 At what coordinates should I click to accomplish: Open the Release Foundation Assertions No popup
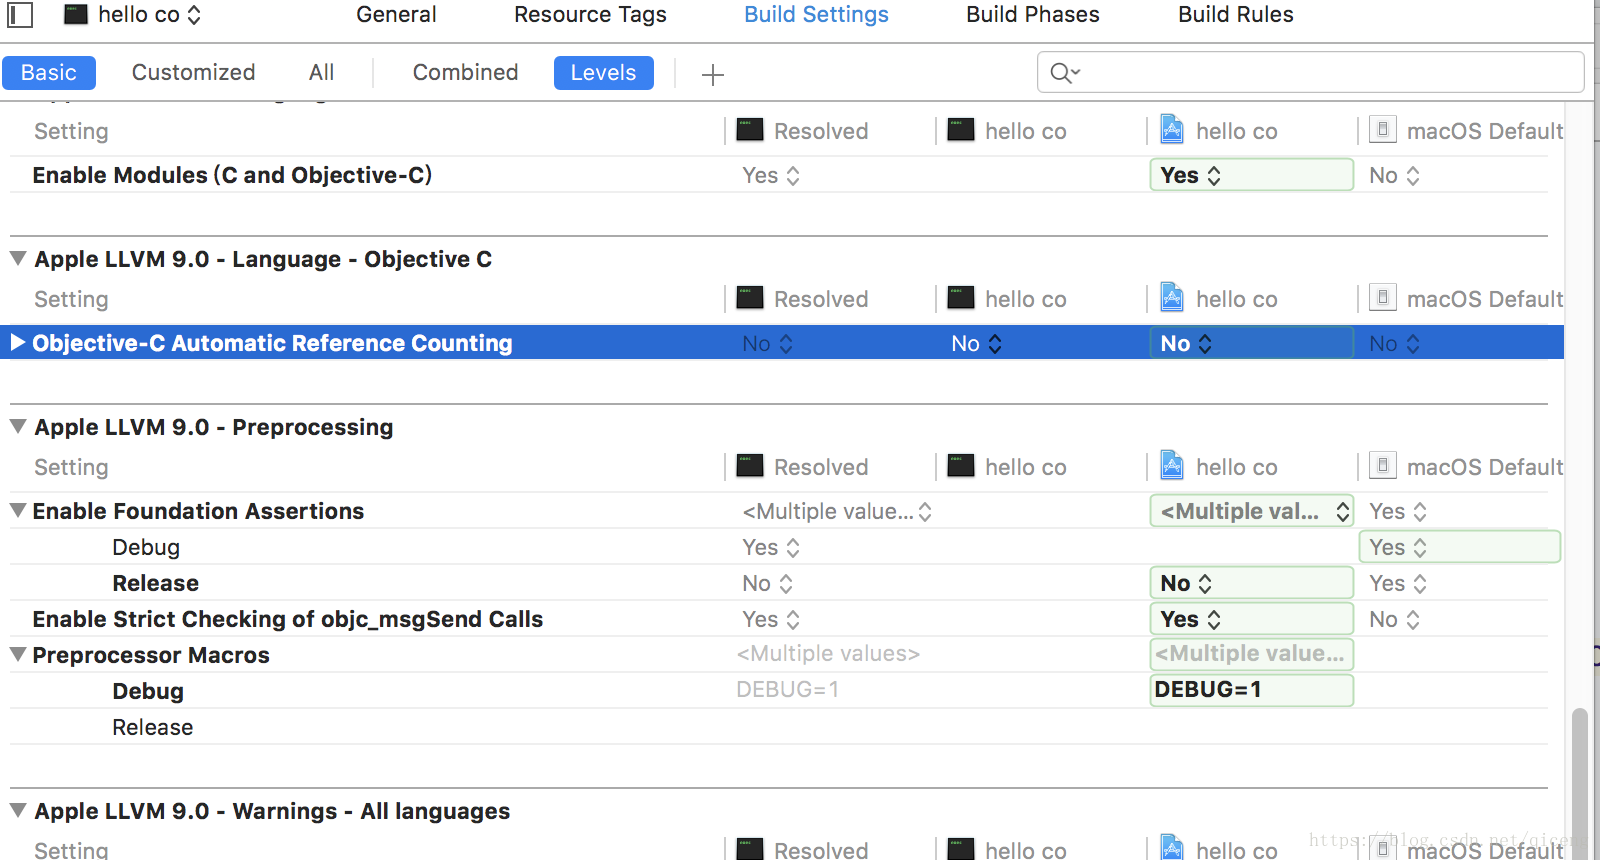(x=1251, y=583)
